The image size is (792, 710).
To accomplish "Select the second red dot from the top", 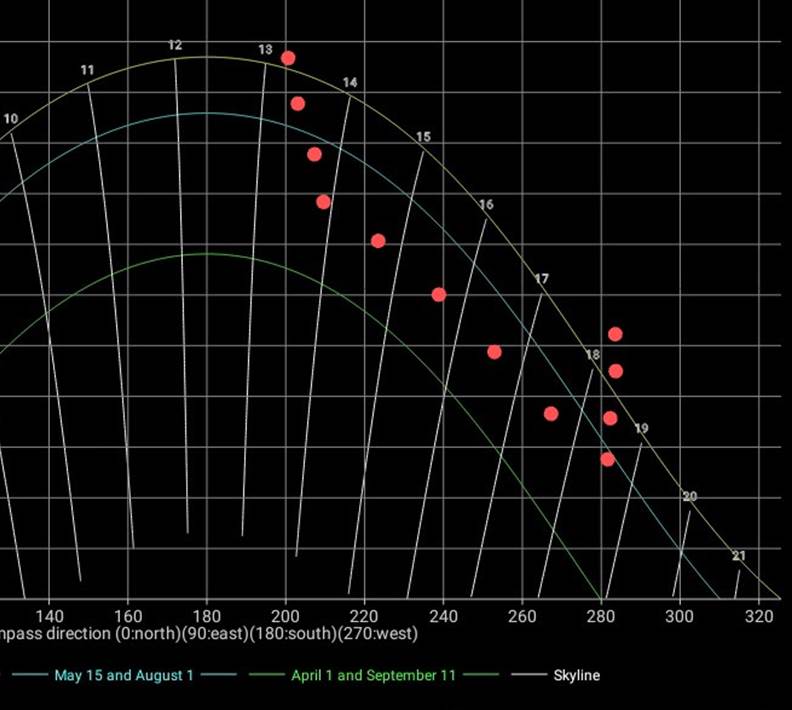I will (298, 103).
